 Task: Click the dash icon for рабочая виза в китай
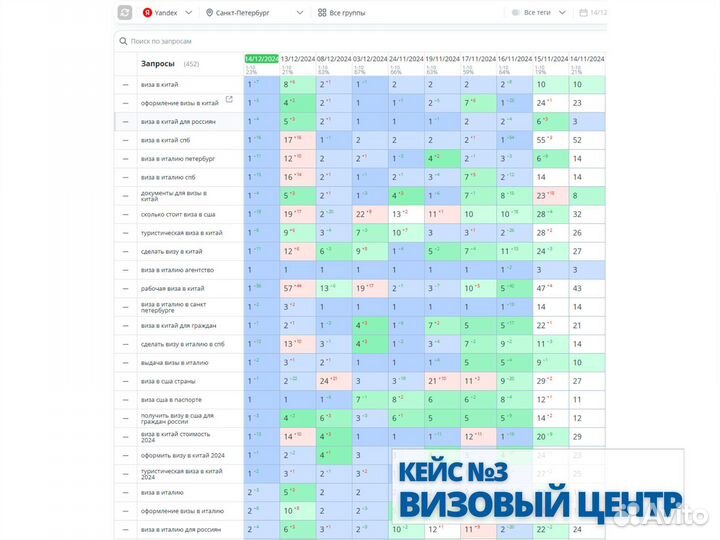pyautogui.click(x=125, y=289)
